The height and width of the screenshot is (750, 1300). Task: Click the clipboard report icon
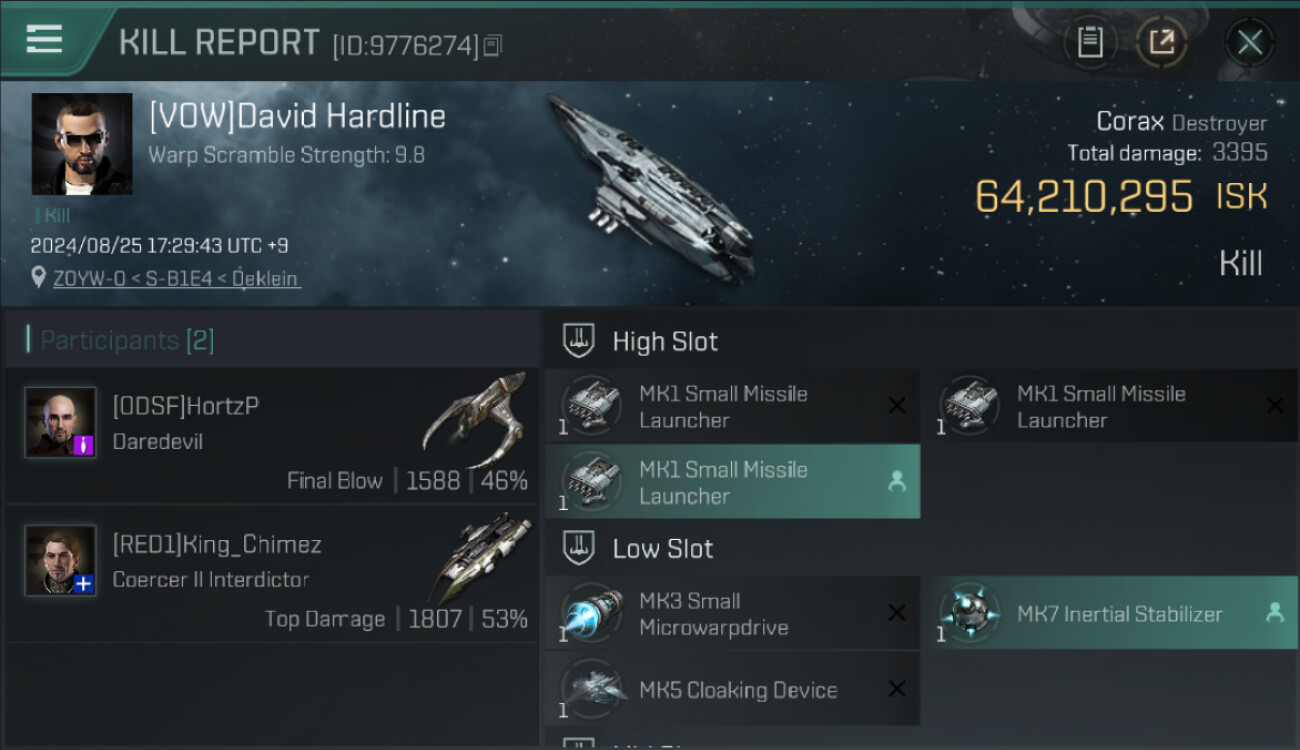tap(1090, 42)
